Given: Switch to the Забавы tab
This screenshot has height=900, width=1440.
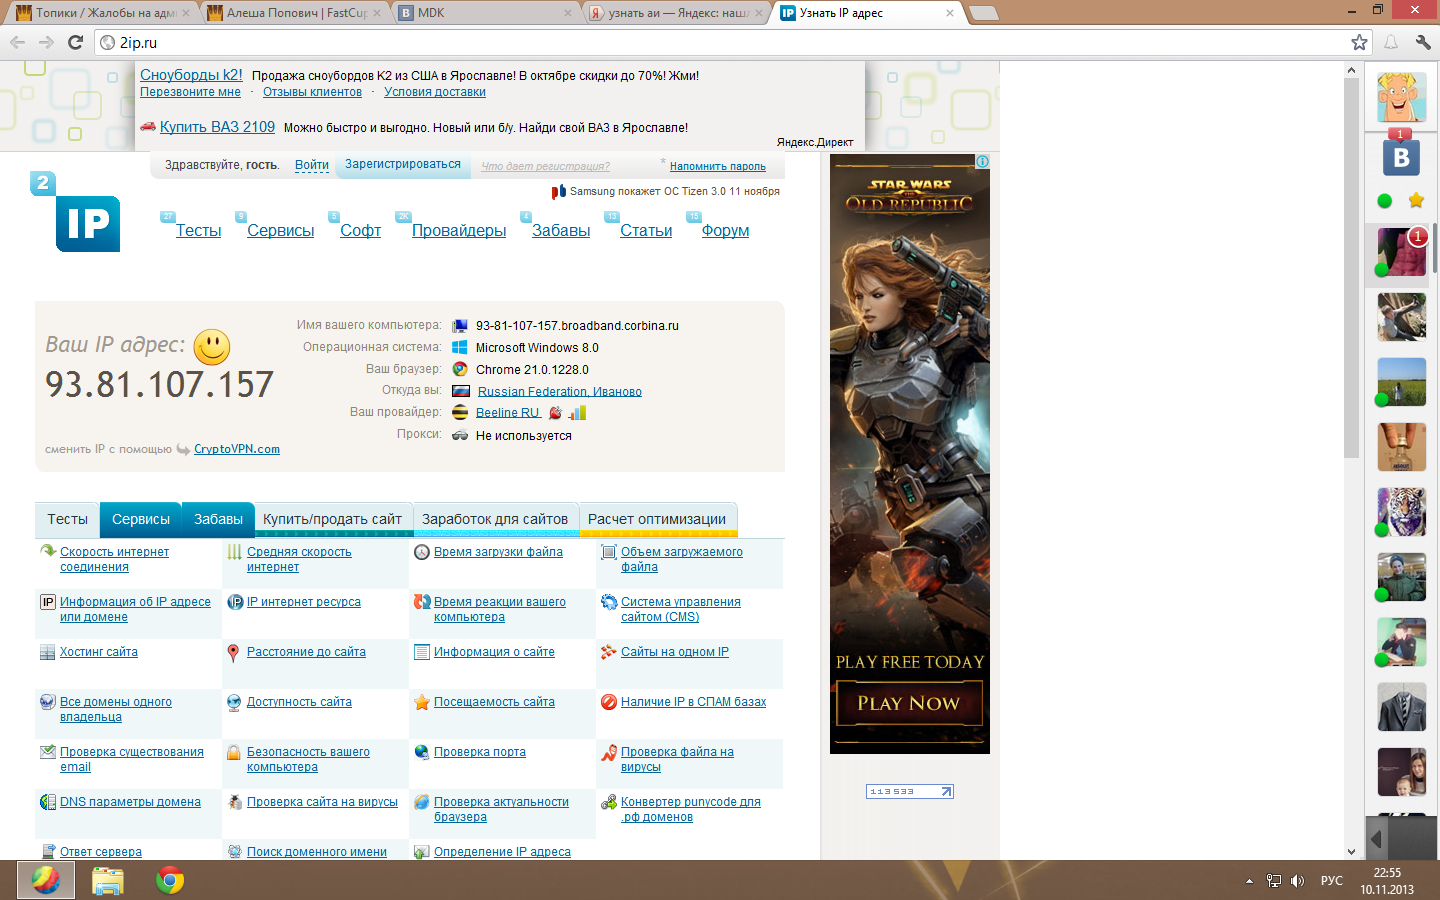Looking at the screenshot, I should pos(218,519).
